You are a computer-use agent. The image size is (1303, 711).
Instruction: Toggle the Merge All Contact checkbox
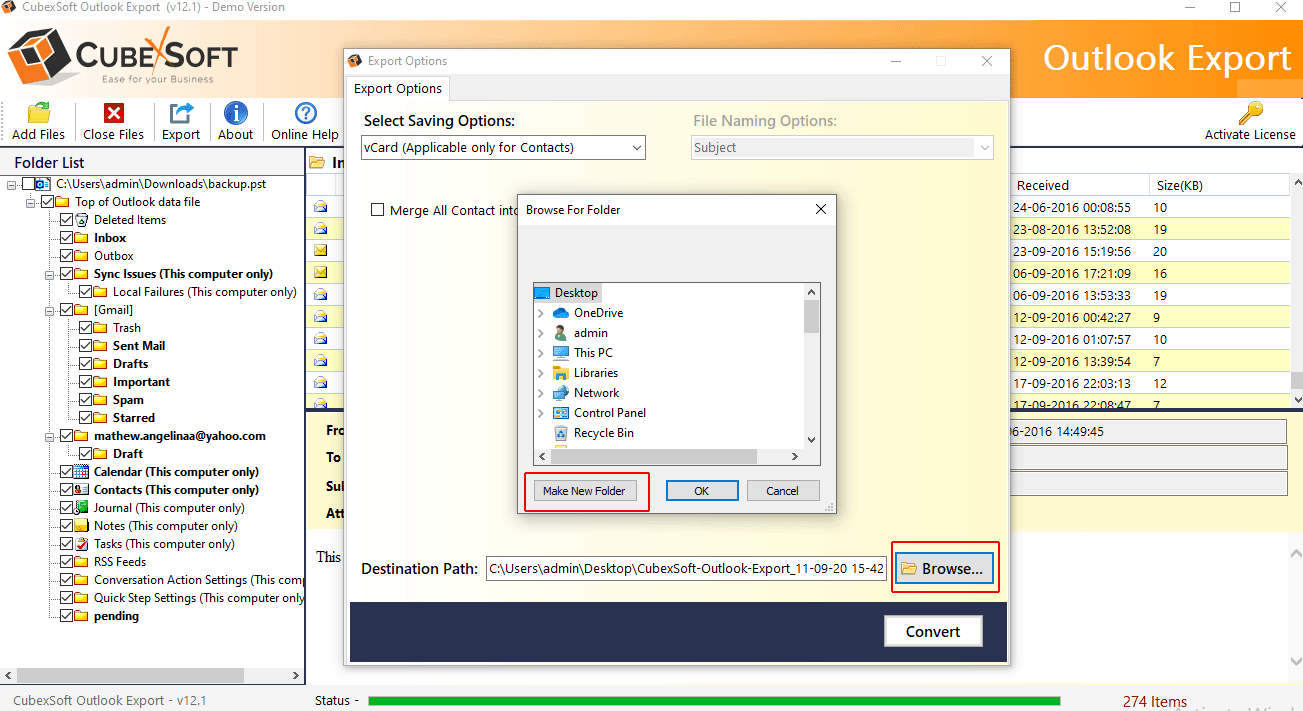coord(378,210)
